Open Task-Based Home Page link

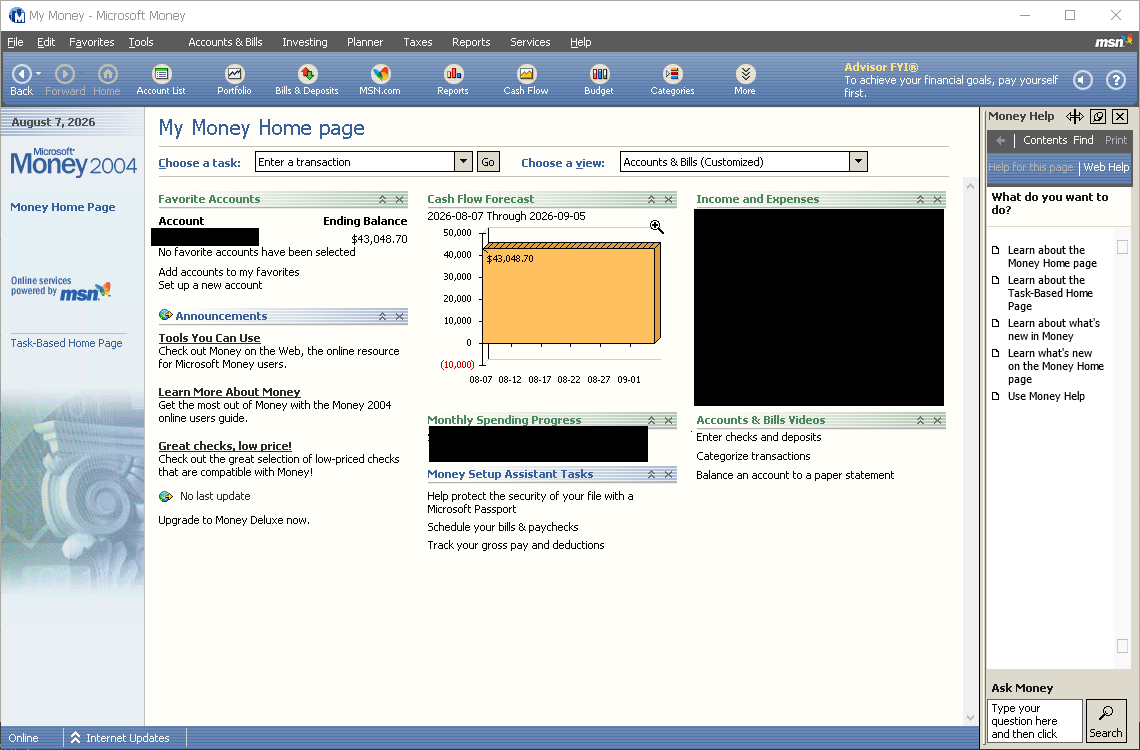tap(66, 343)
